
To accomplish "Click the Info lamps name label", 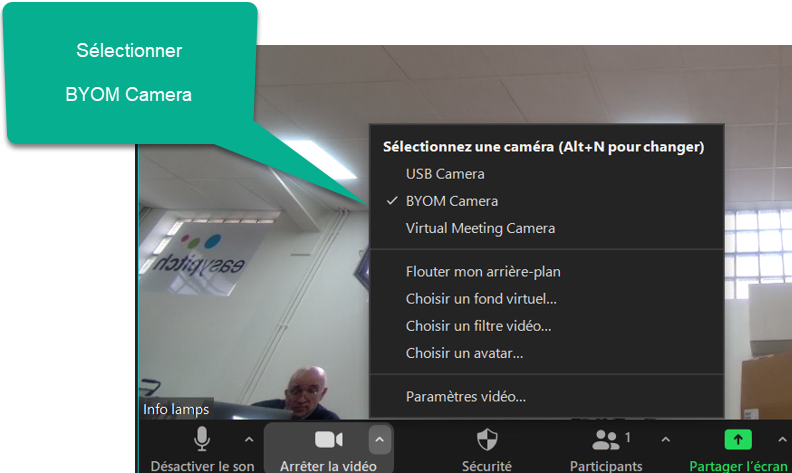I will click(176, 409).
